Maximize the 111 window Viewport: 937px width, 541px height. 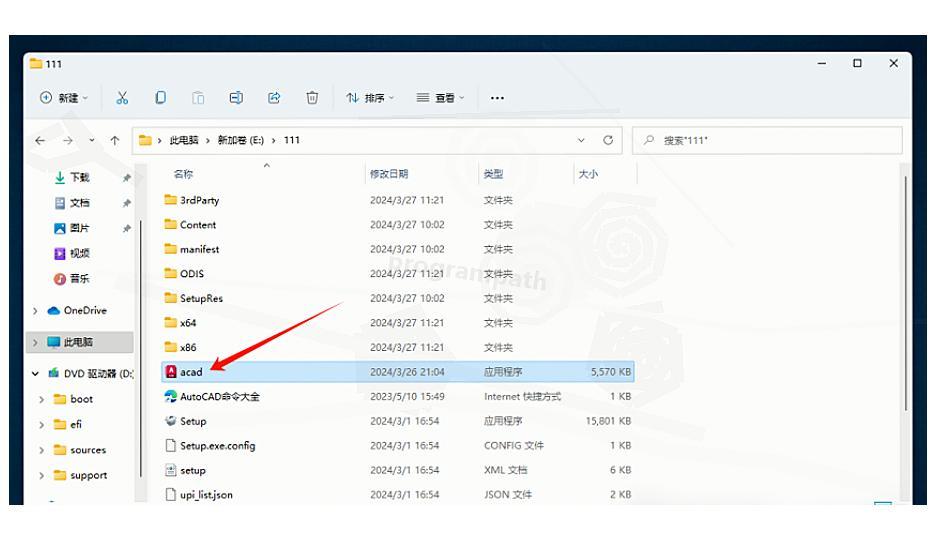coord(858,63)
